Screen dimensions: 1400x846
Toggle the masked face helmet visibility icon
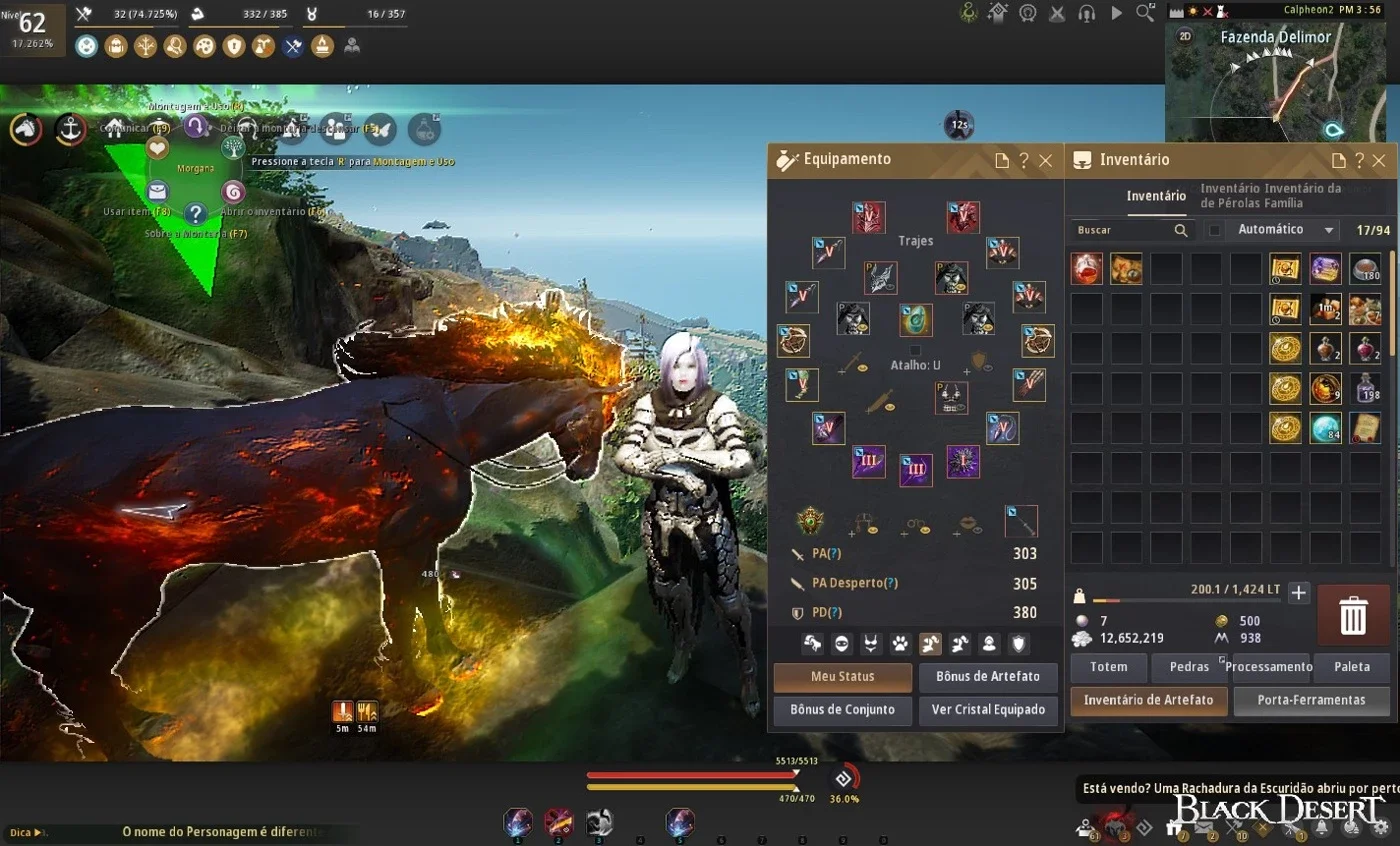point(842,644)
